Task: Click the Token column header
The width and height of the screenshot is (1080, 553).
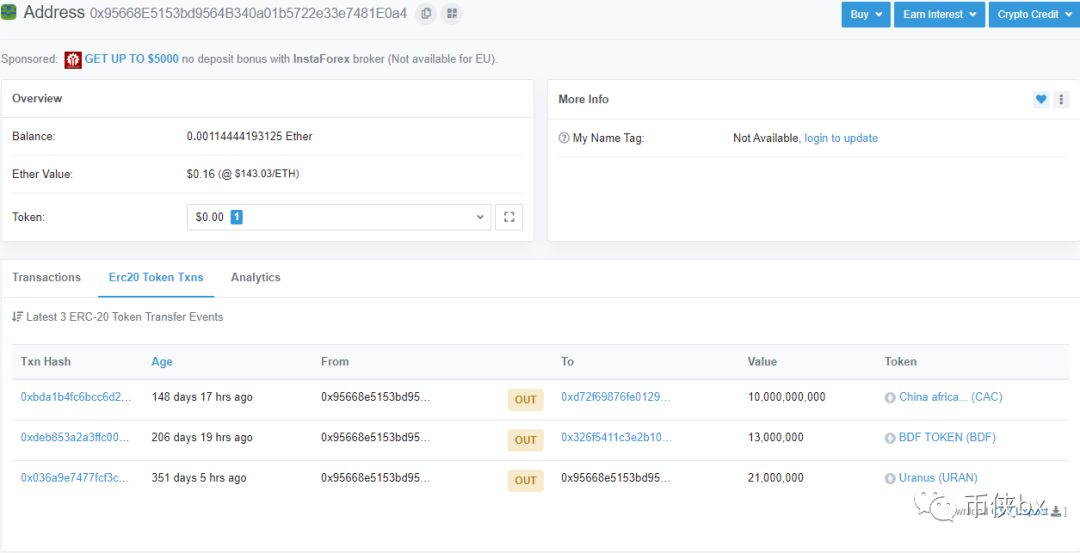Action: [900, 362]
